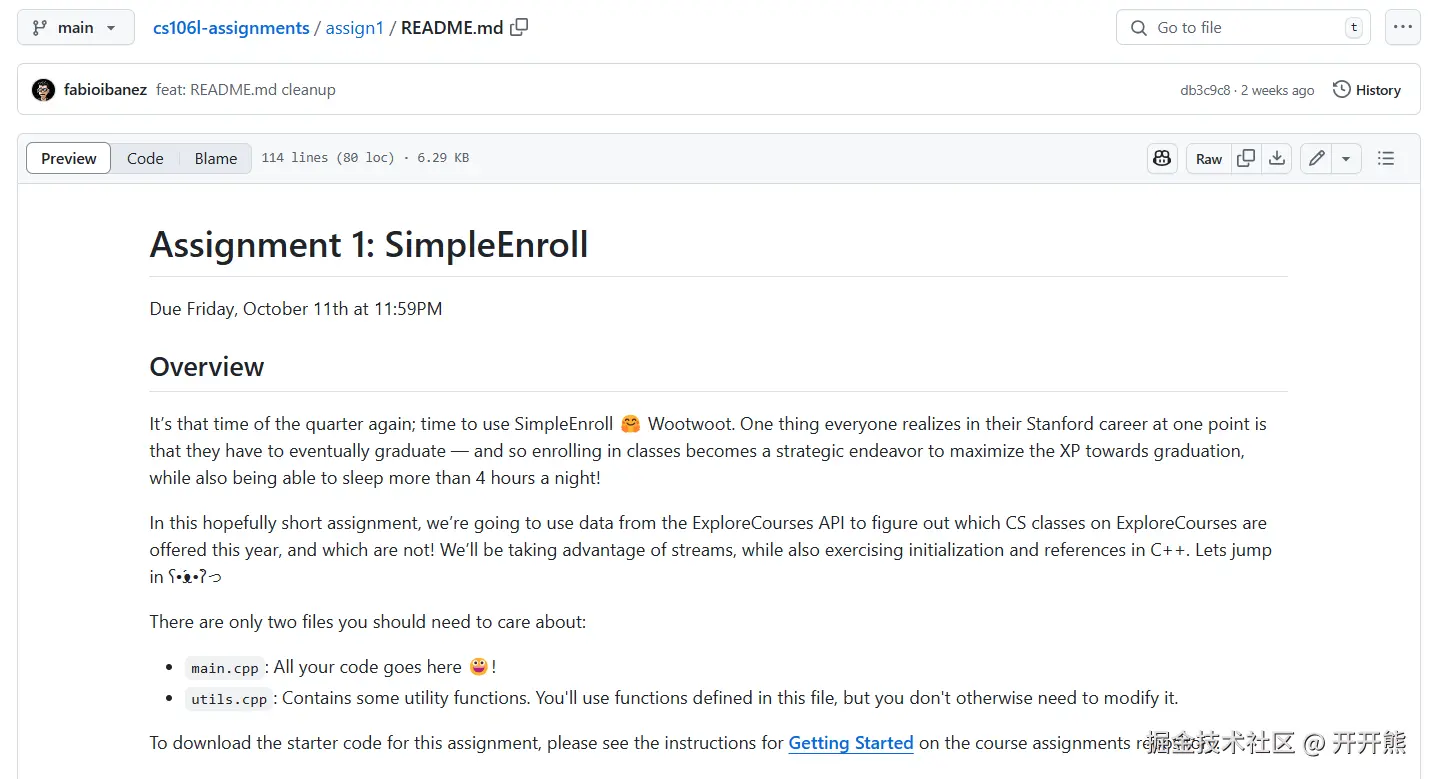Copy raw file contents

point(1246,158)
